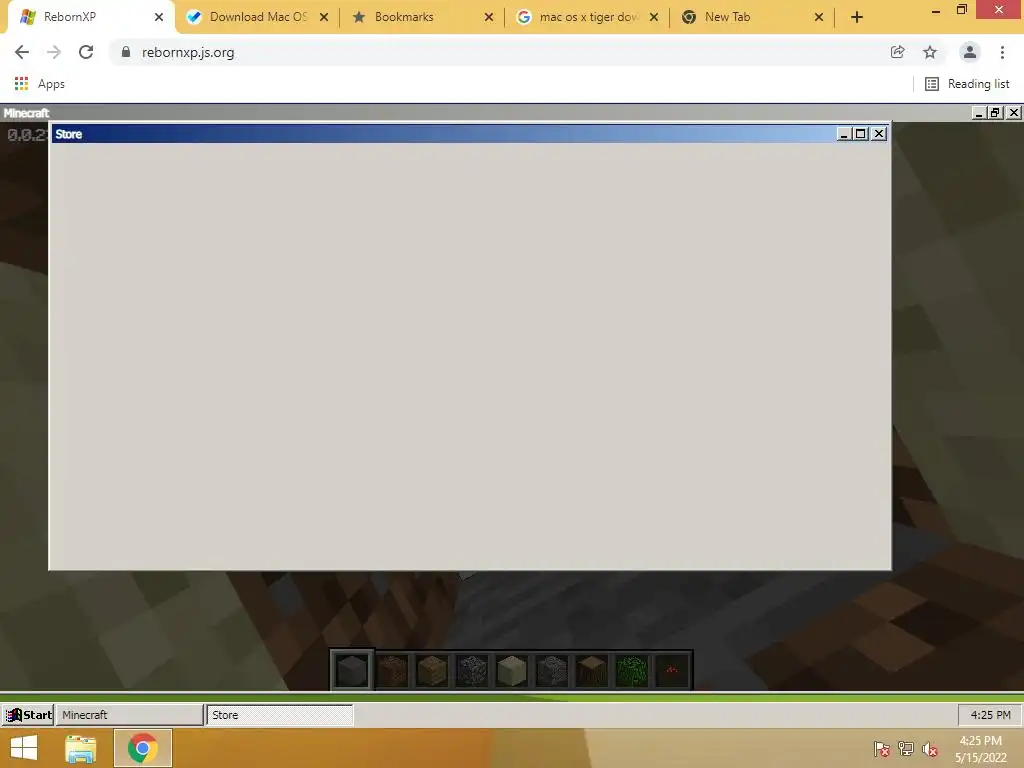
Task: Close the Store window
Action: pos(879,134)
